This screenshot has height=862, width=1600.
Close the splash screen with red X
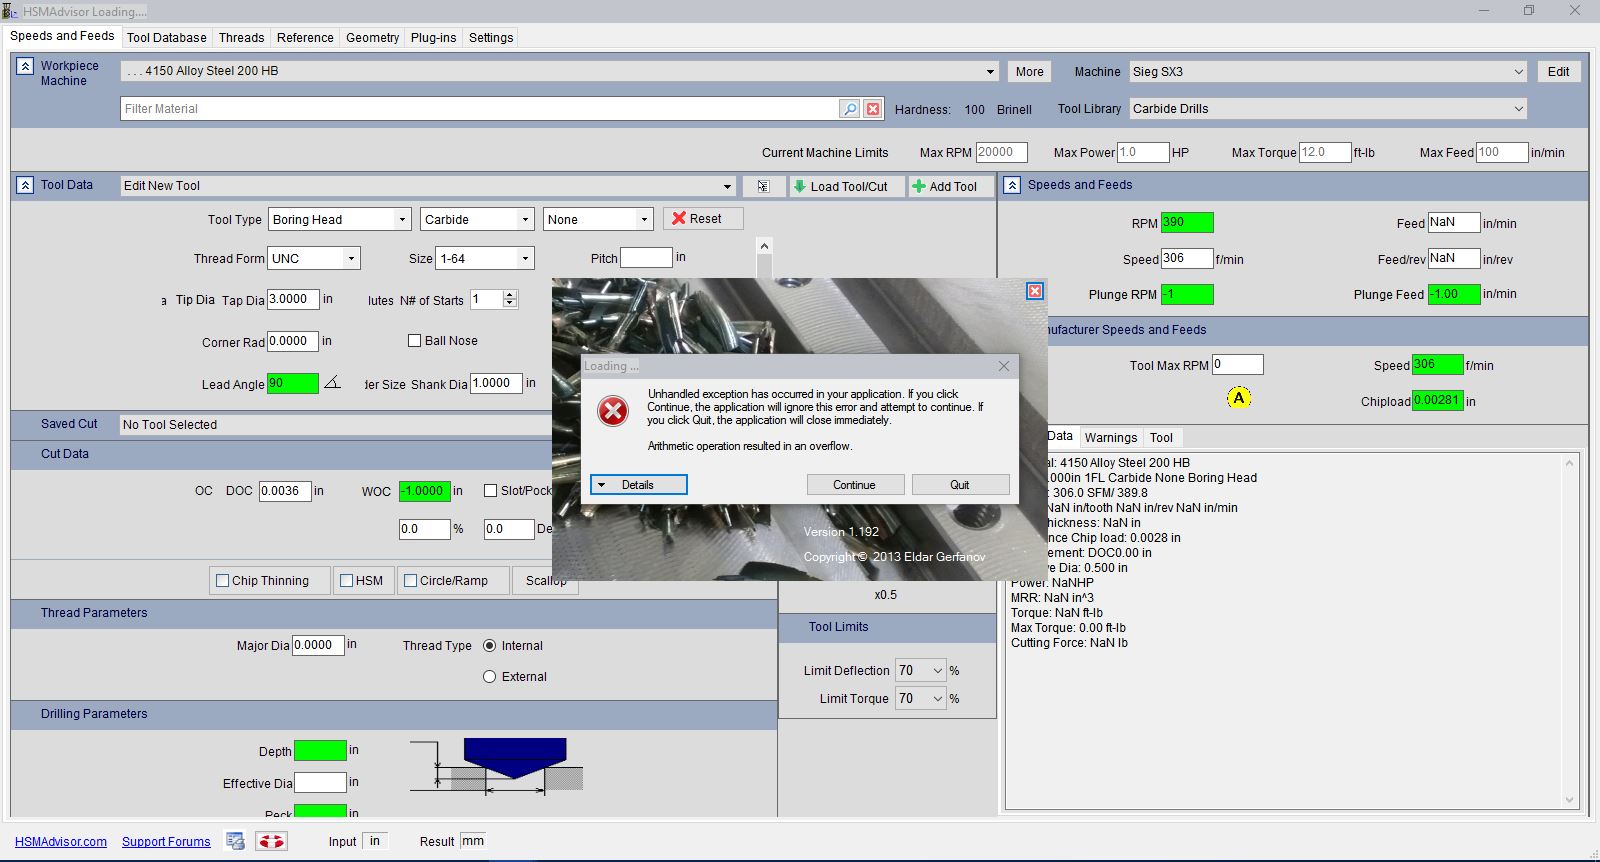[1035, 291]
